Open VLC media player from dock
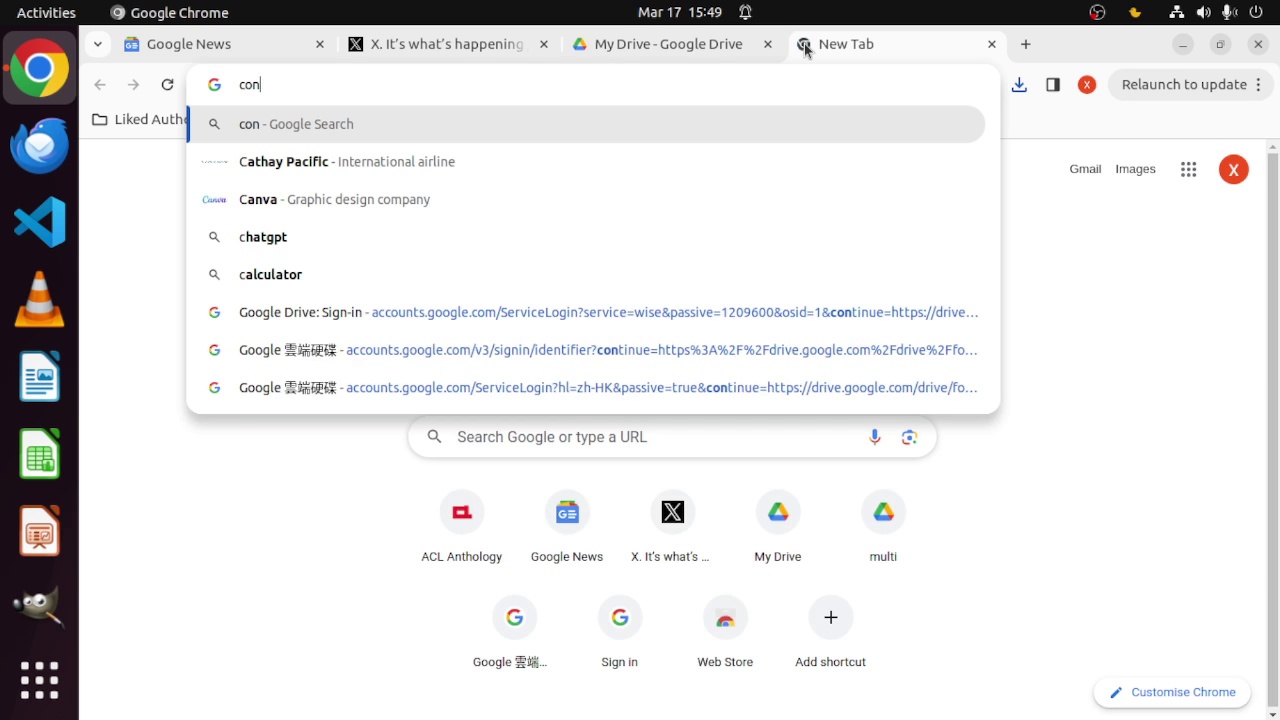This screenshot has width=1280, height=720. pos(40,300)
